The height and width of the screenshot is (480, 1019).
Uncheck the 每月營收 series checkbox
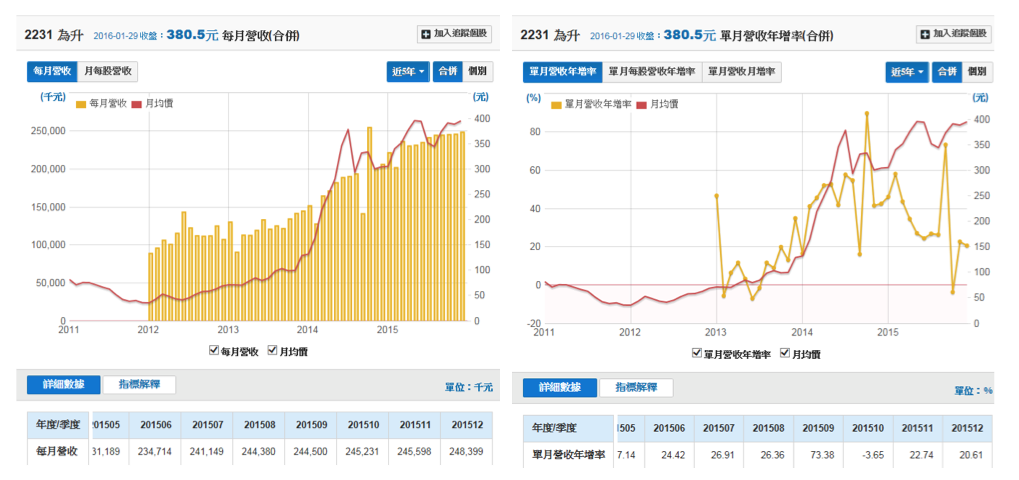coord(215,351)
